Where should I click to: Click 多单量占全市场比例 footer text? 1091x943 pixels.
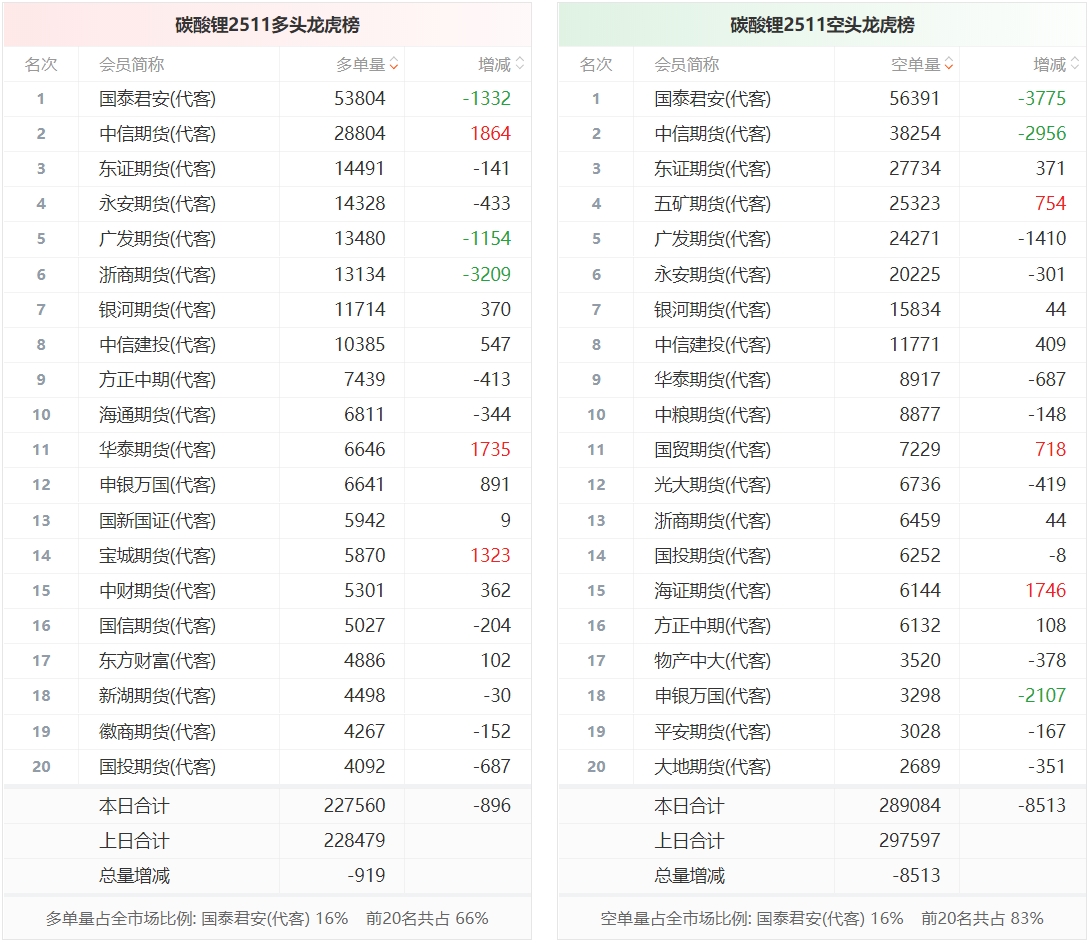267,919
